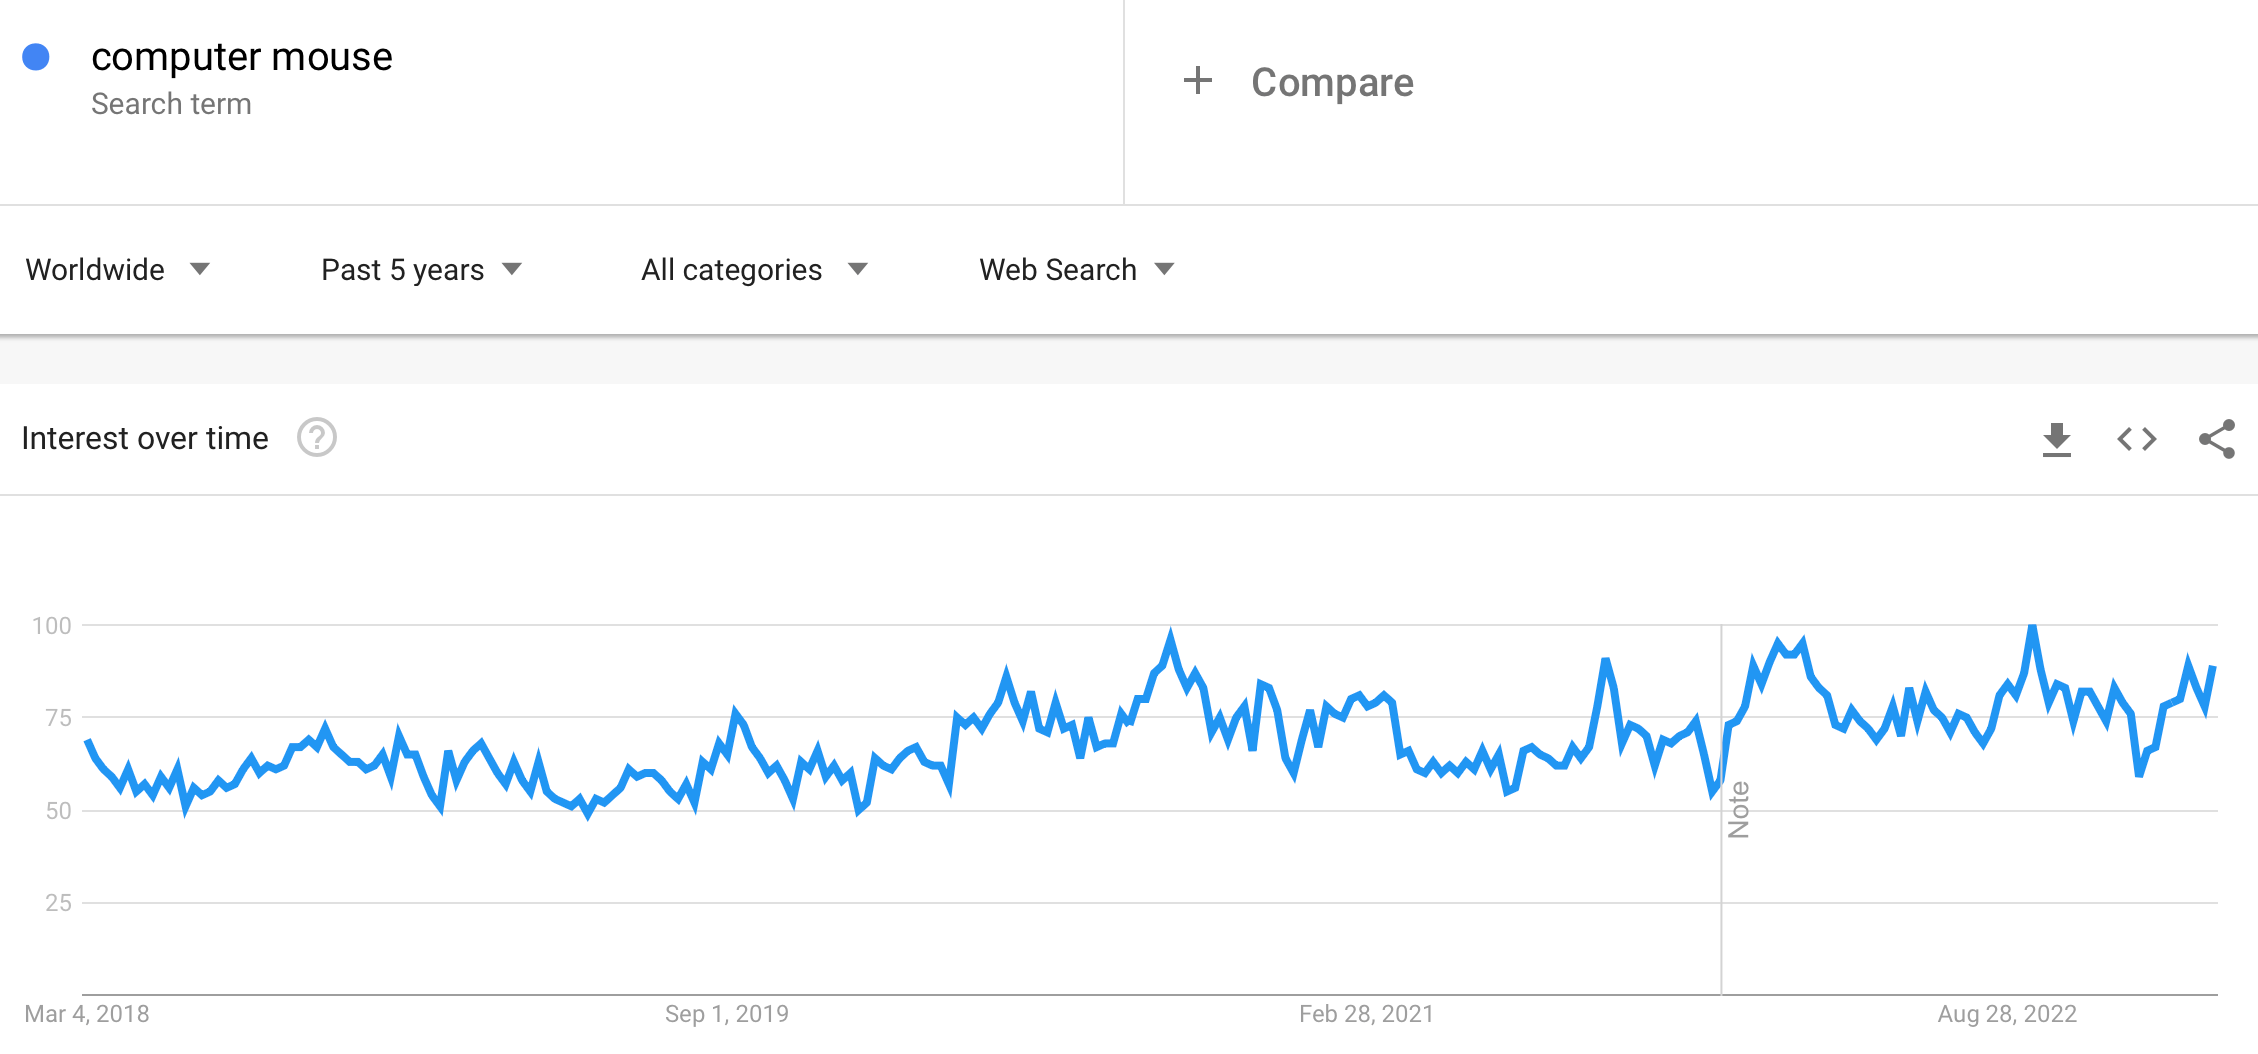Click the Compare button

(x=1331, y=82)
